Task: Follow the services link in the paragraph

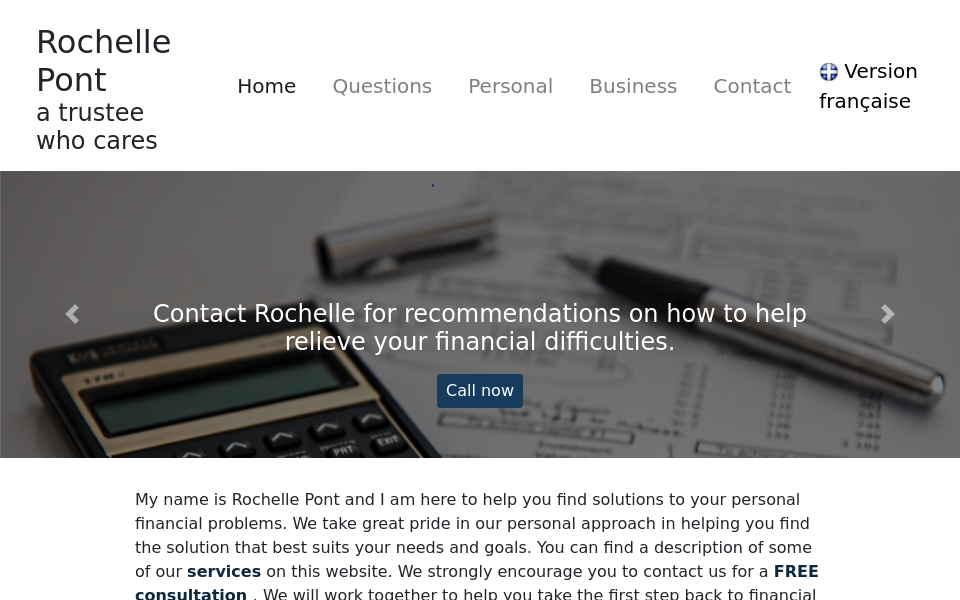Action: point(224,572)
